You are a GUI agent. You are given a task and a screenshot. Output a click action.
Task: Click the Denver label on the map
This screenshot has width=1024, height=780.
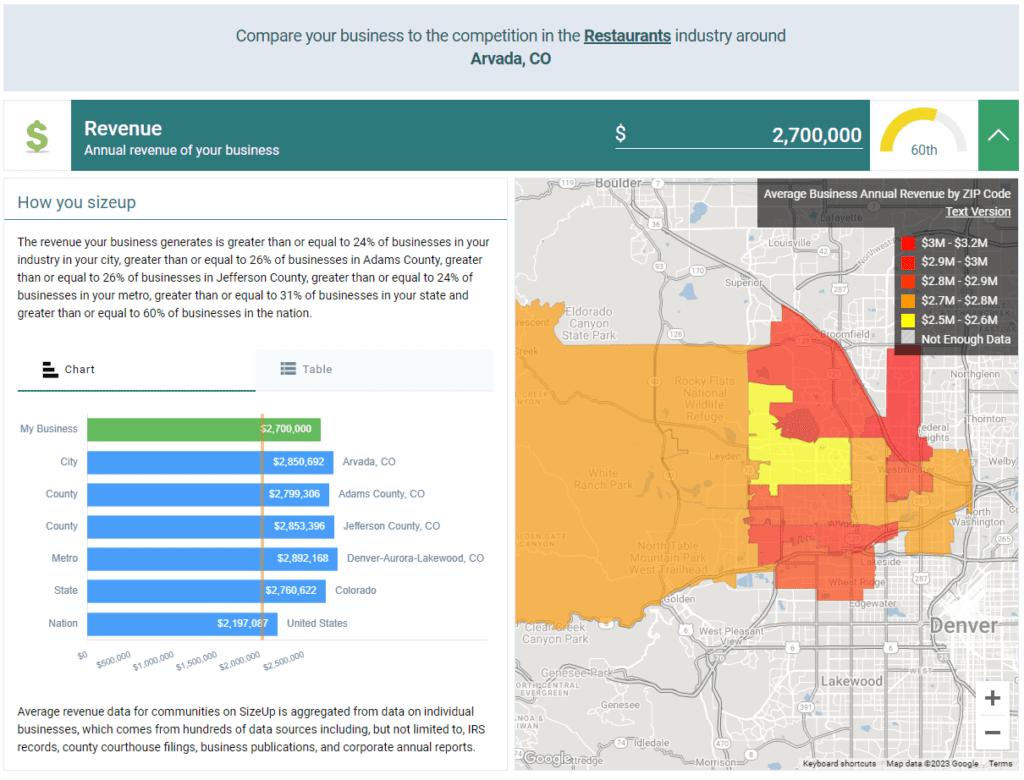point(963,626)
